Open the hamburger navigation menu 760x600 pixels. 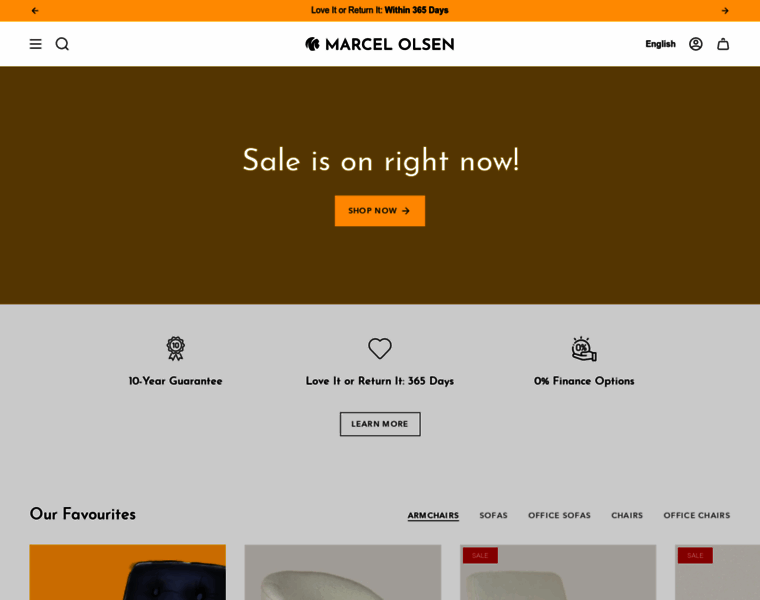(x=35, y=44)
